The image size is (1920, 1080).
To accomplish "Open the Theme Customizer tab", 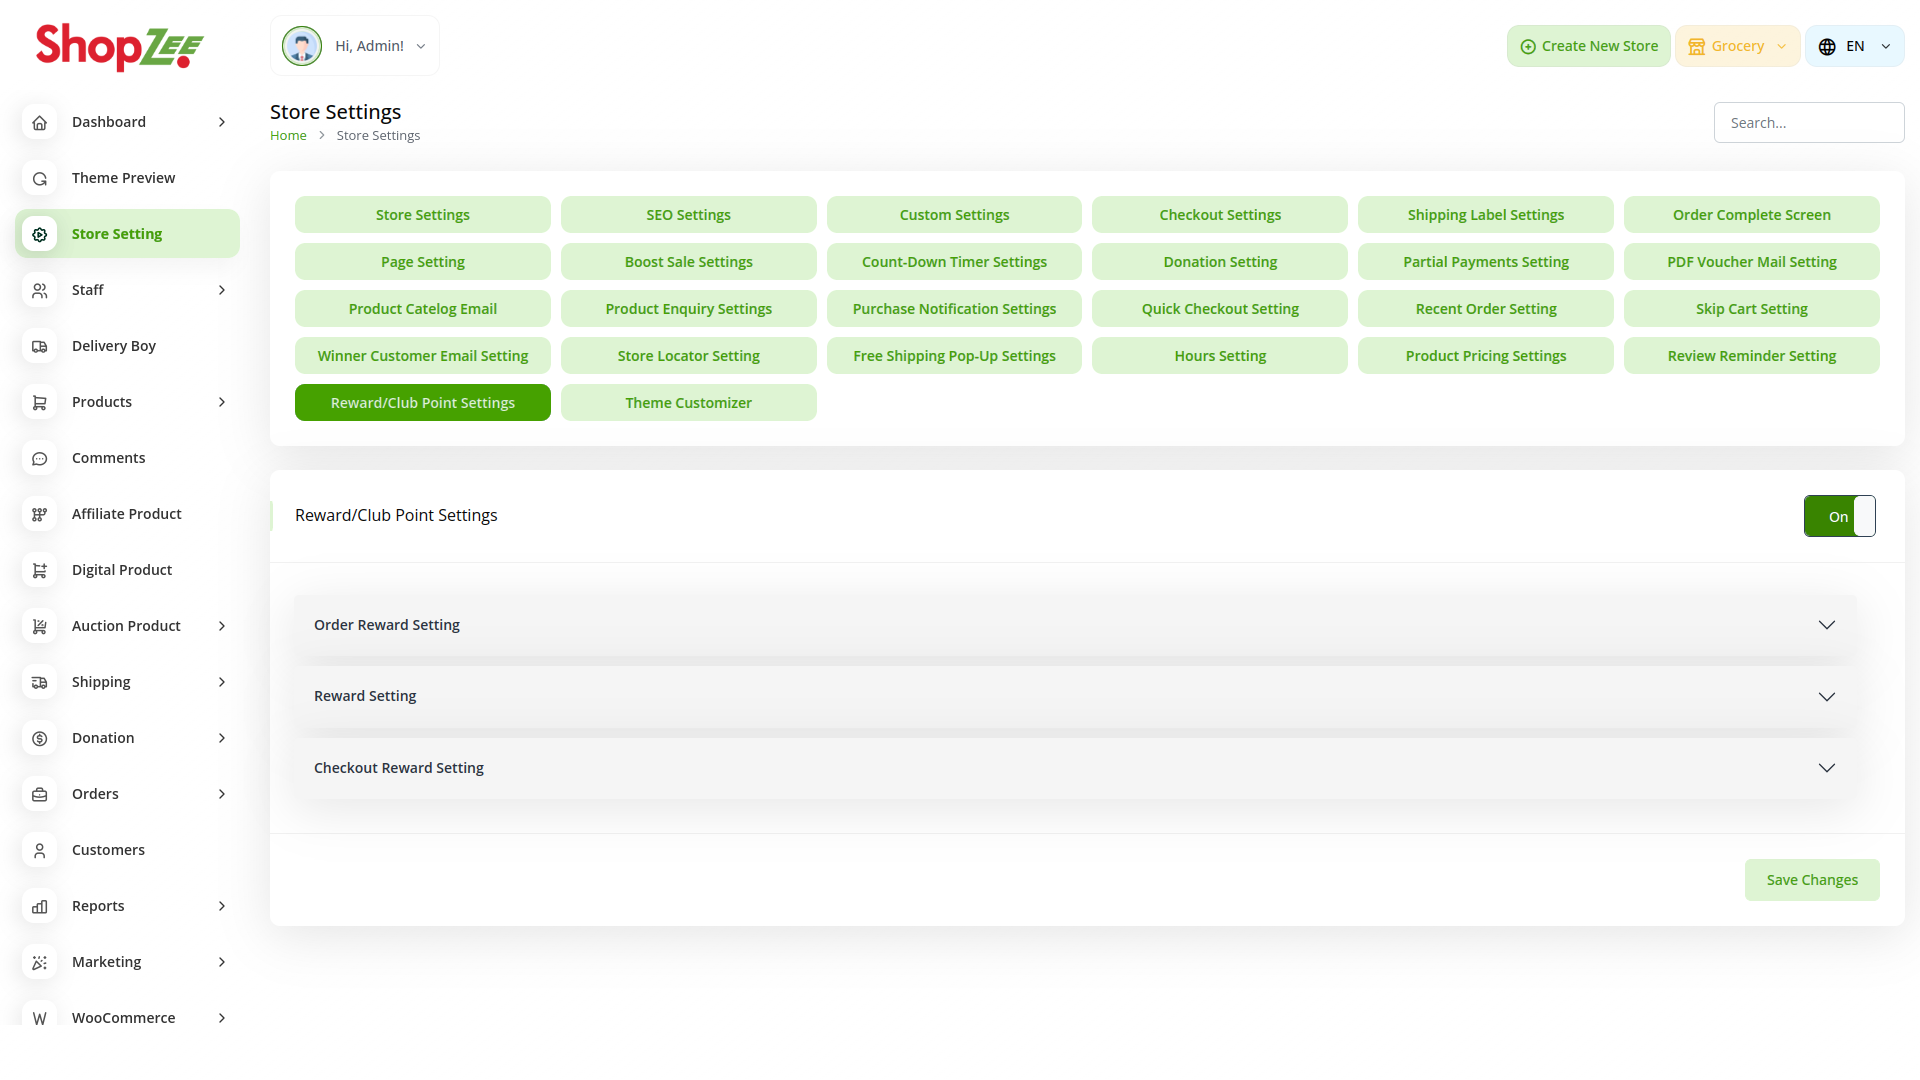I will click(688, 403).
